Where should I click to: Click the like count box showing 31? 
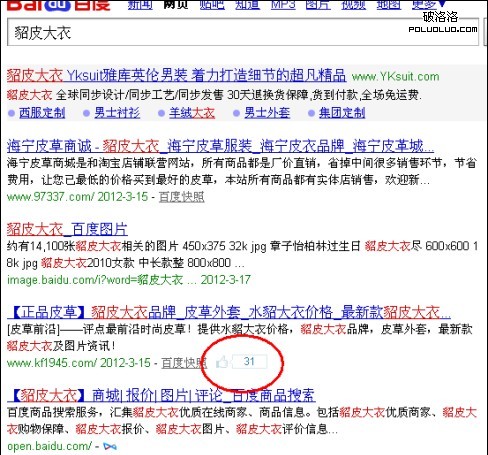(249, 362)
